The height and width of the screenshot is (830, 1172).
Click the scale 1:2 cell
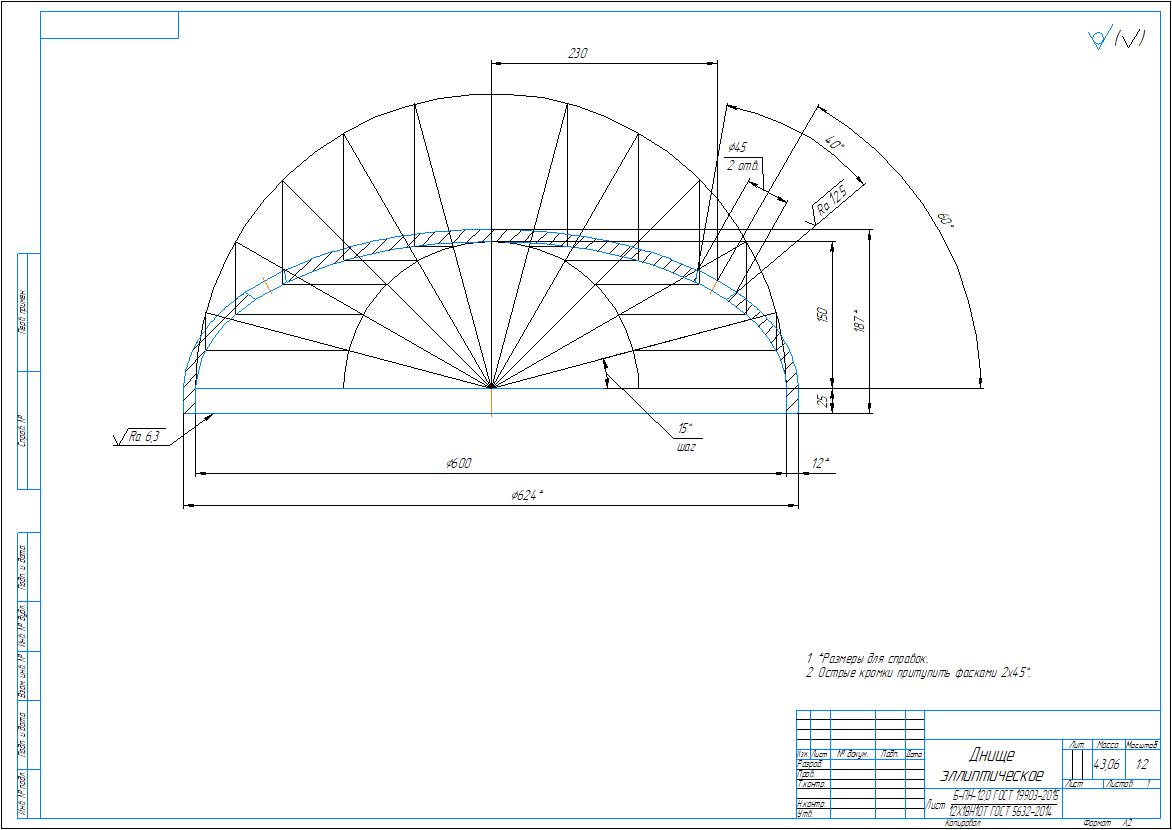point(1143,764)
